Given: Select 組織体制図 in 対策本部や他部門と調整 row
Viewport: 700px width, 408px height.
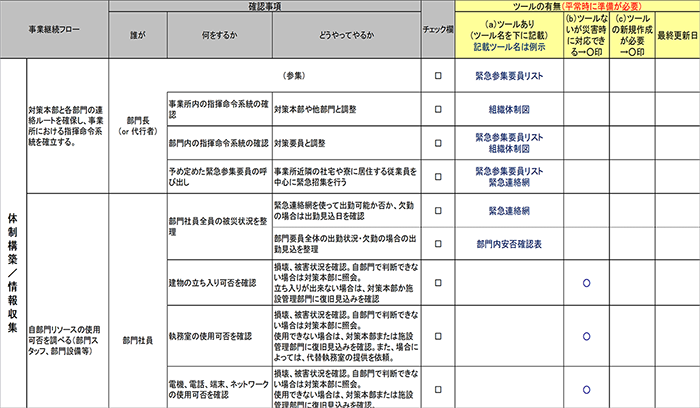Looking at the screenshot, I should point(509,109).
